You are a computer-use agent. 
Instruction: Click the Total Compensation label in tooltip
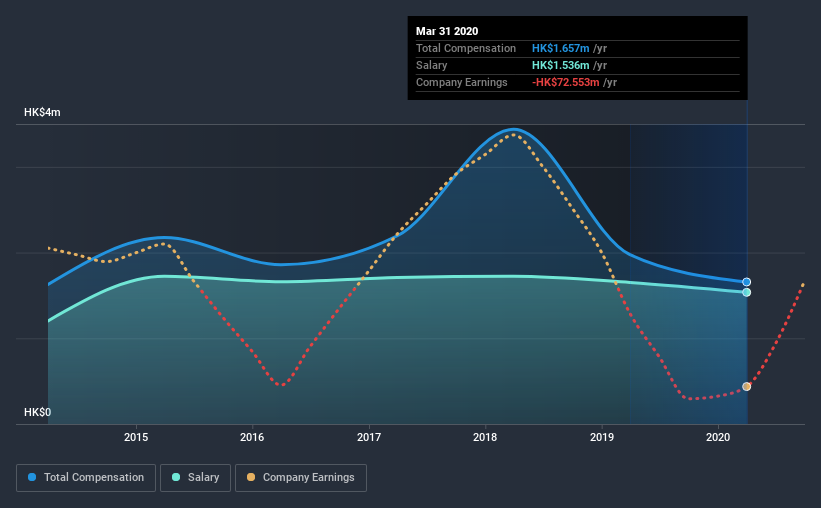[x=466, y=48]
